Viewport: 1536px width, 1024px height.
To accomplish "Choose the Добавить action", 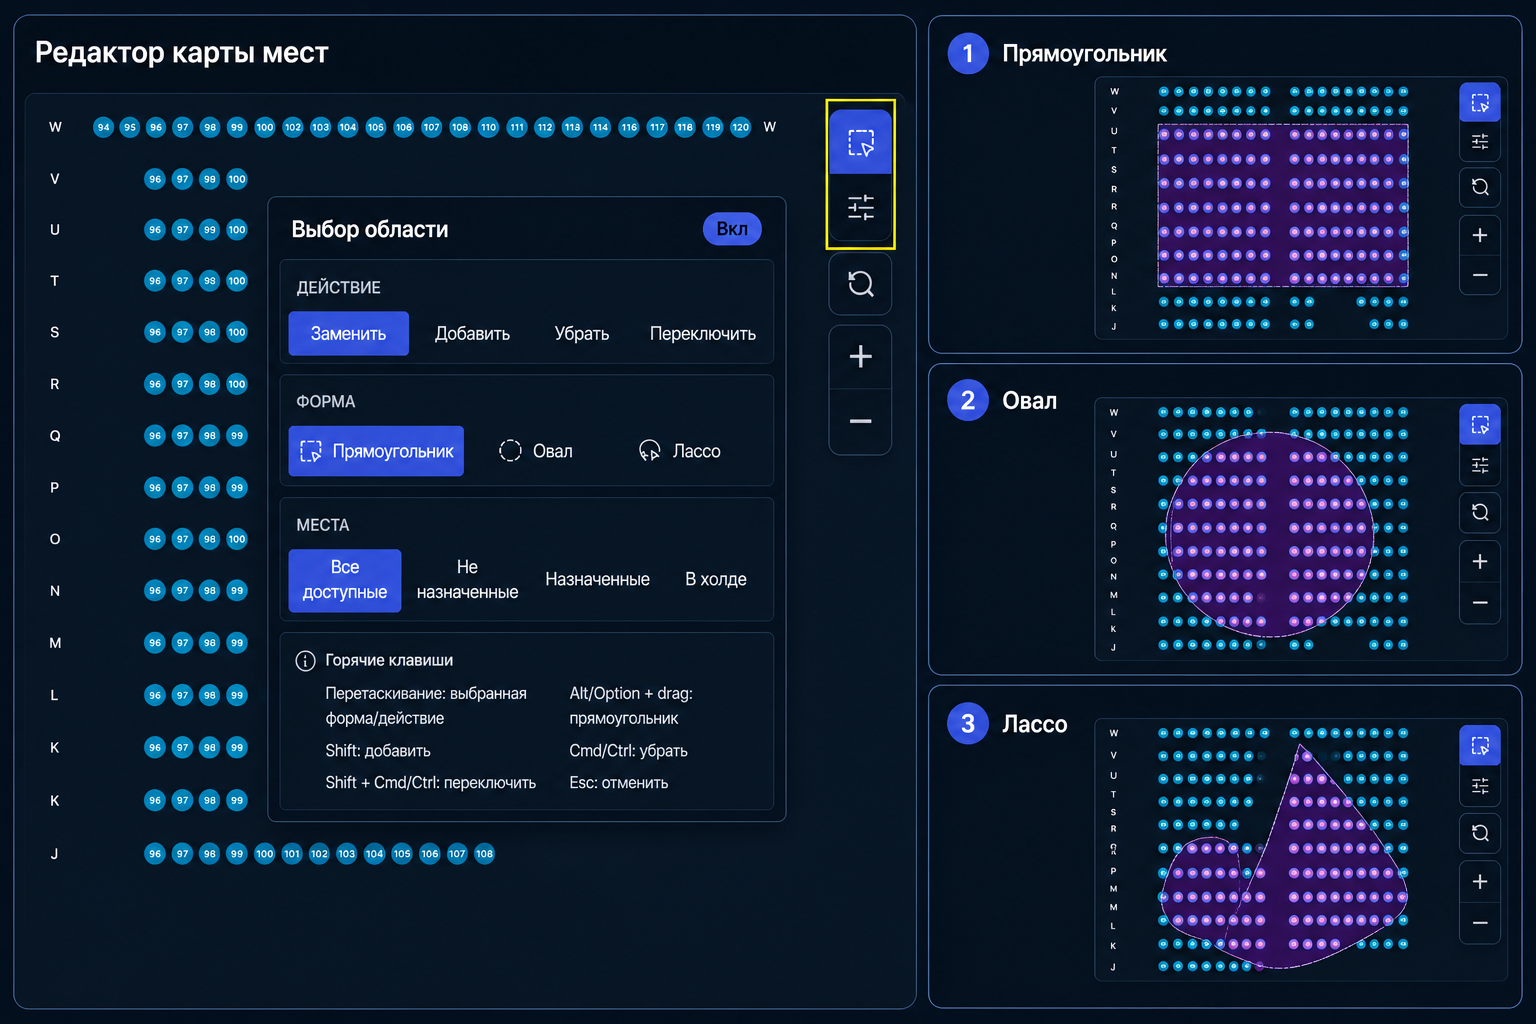I will coord(472,334).
